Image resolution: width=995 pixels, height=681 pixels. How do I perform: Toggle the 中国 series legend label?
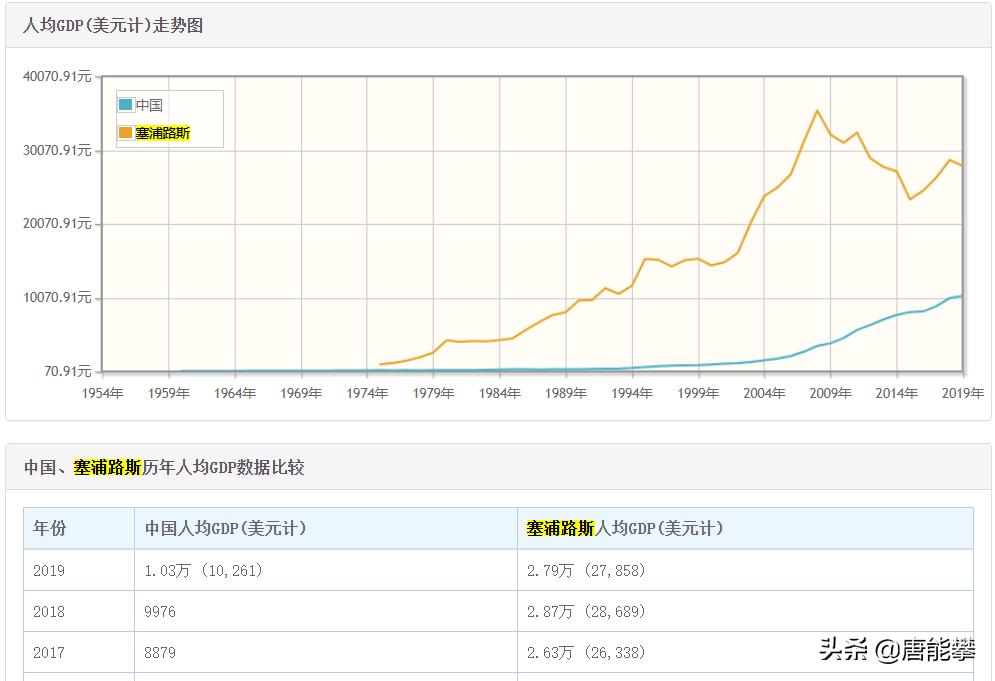click(x=150, y=105)
